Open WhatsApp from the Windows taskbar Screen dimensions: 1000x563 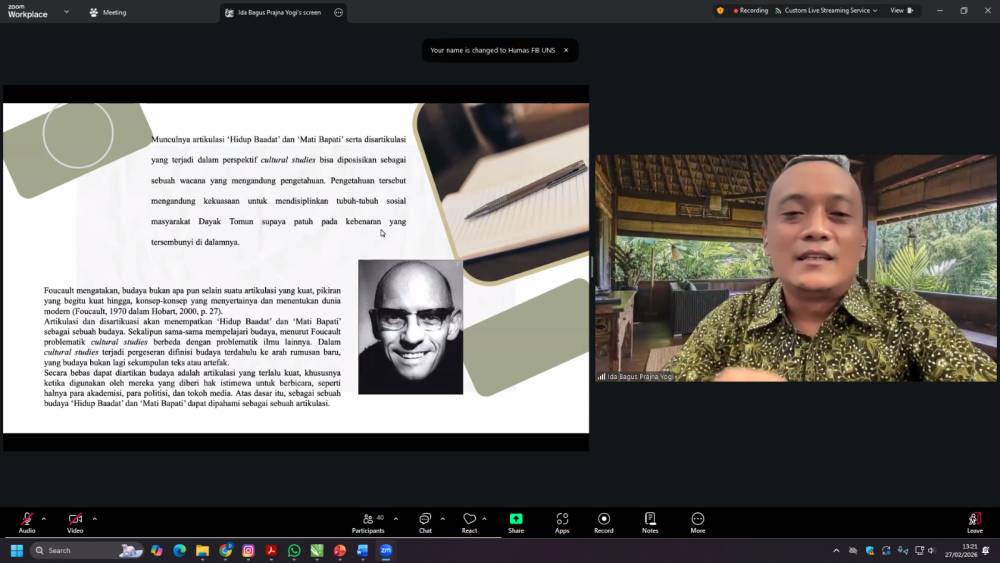[294, 550]
